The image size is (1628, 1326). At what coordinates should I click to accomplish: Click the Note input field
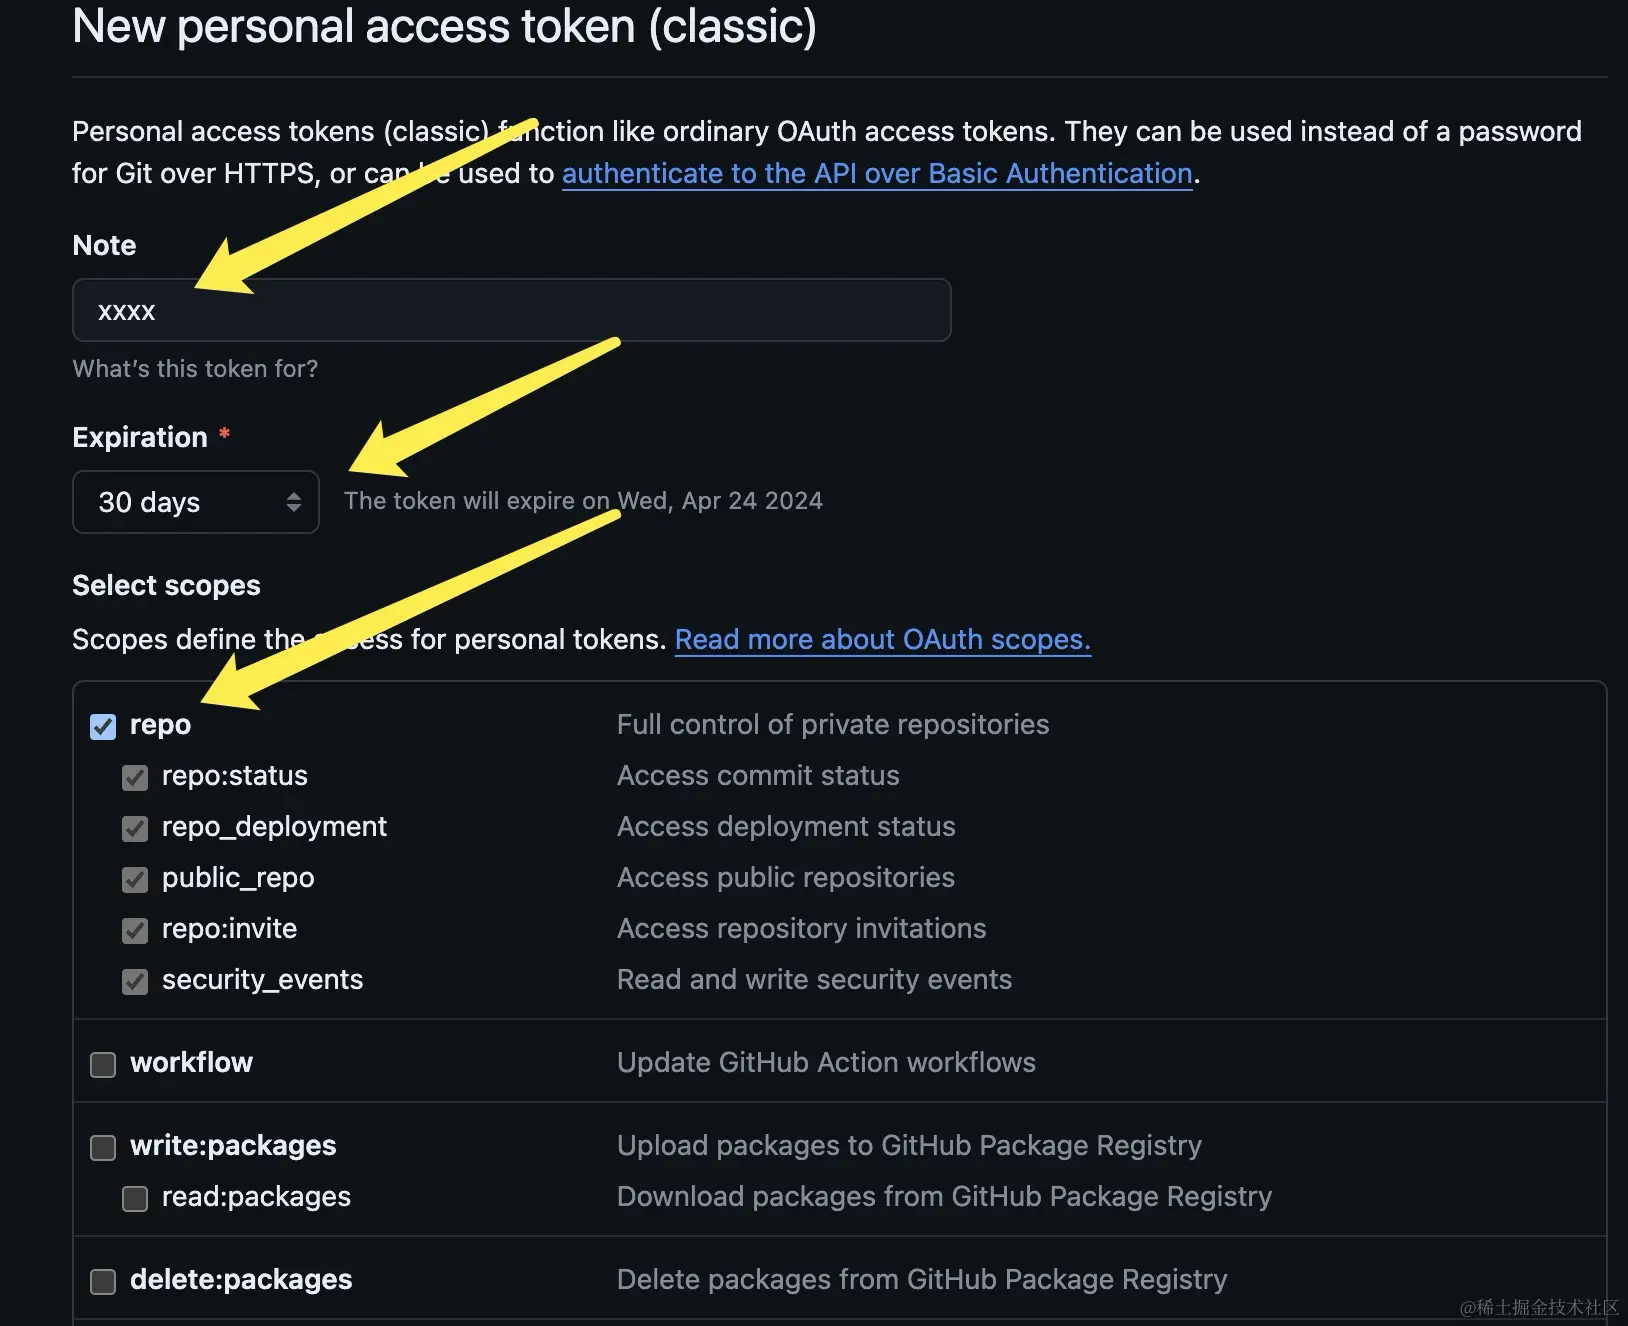coord(511,310)
